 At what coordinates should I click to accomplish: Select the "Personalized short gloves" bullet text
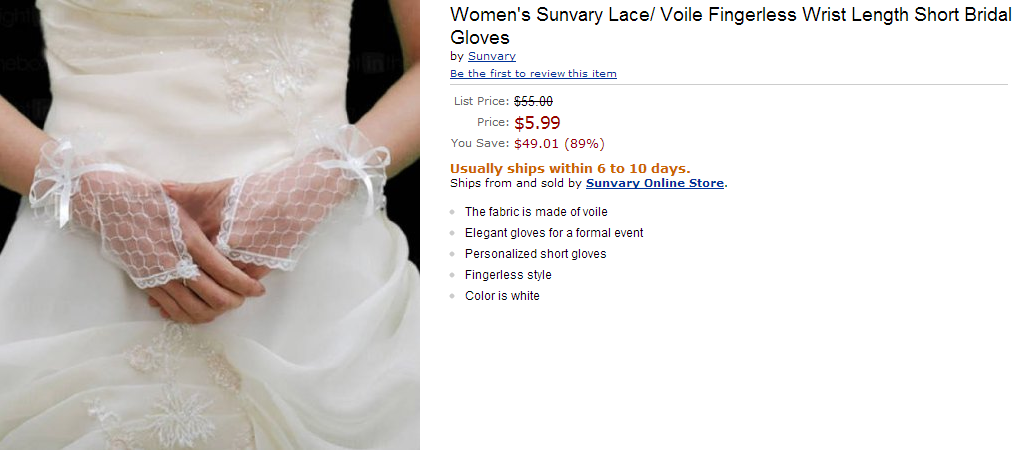point(535,254)
